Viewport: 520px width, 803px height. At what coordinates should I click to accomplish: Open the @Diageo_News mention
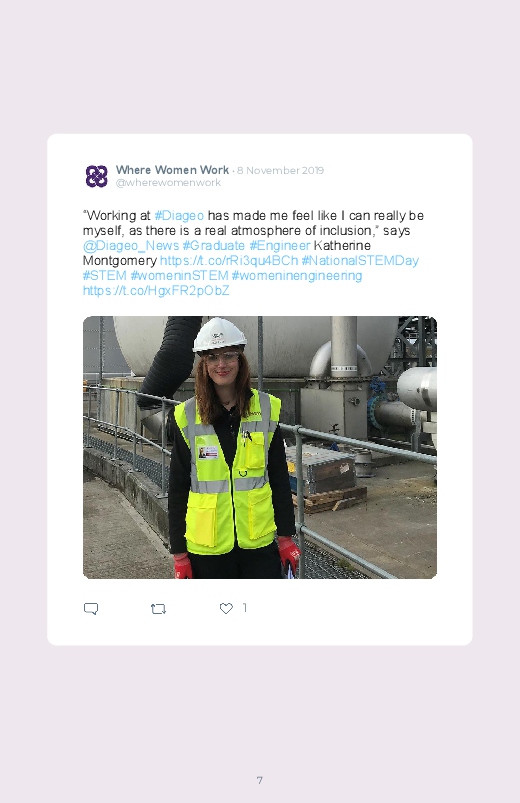coord(131,246)
